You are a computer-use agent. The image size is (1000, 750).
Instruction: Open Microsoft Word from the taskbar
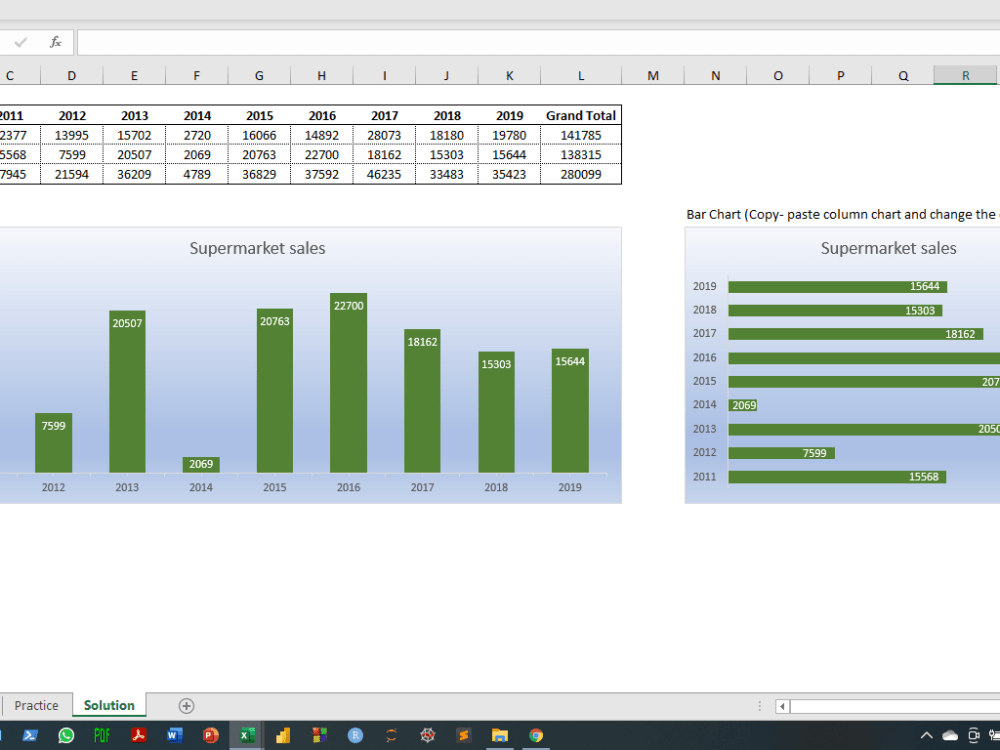click(x=175, y=735)
